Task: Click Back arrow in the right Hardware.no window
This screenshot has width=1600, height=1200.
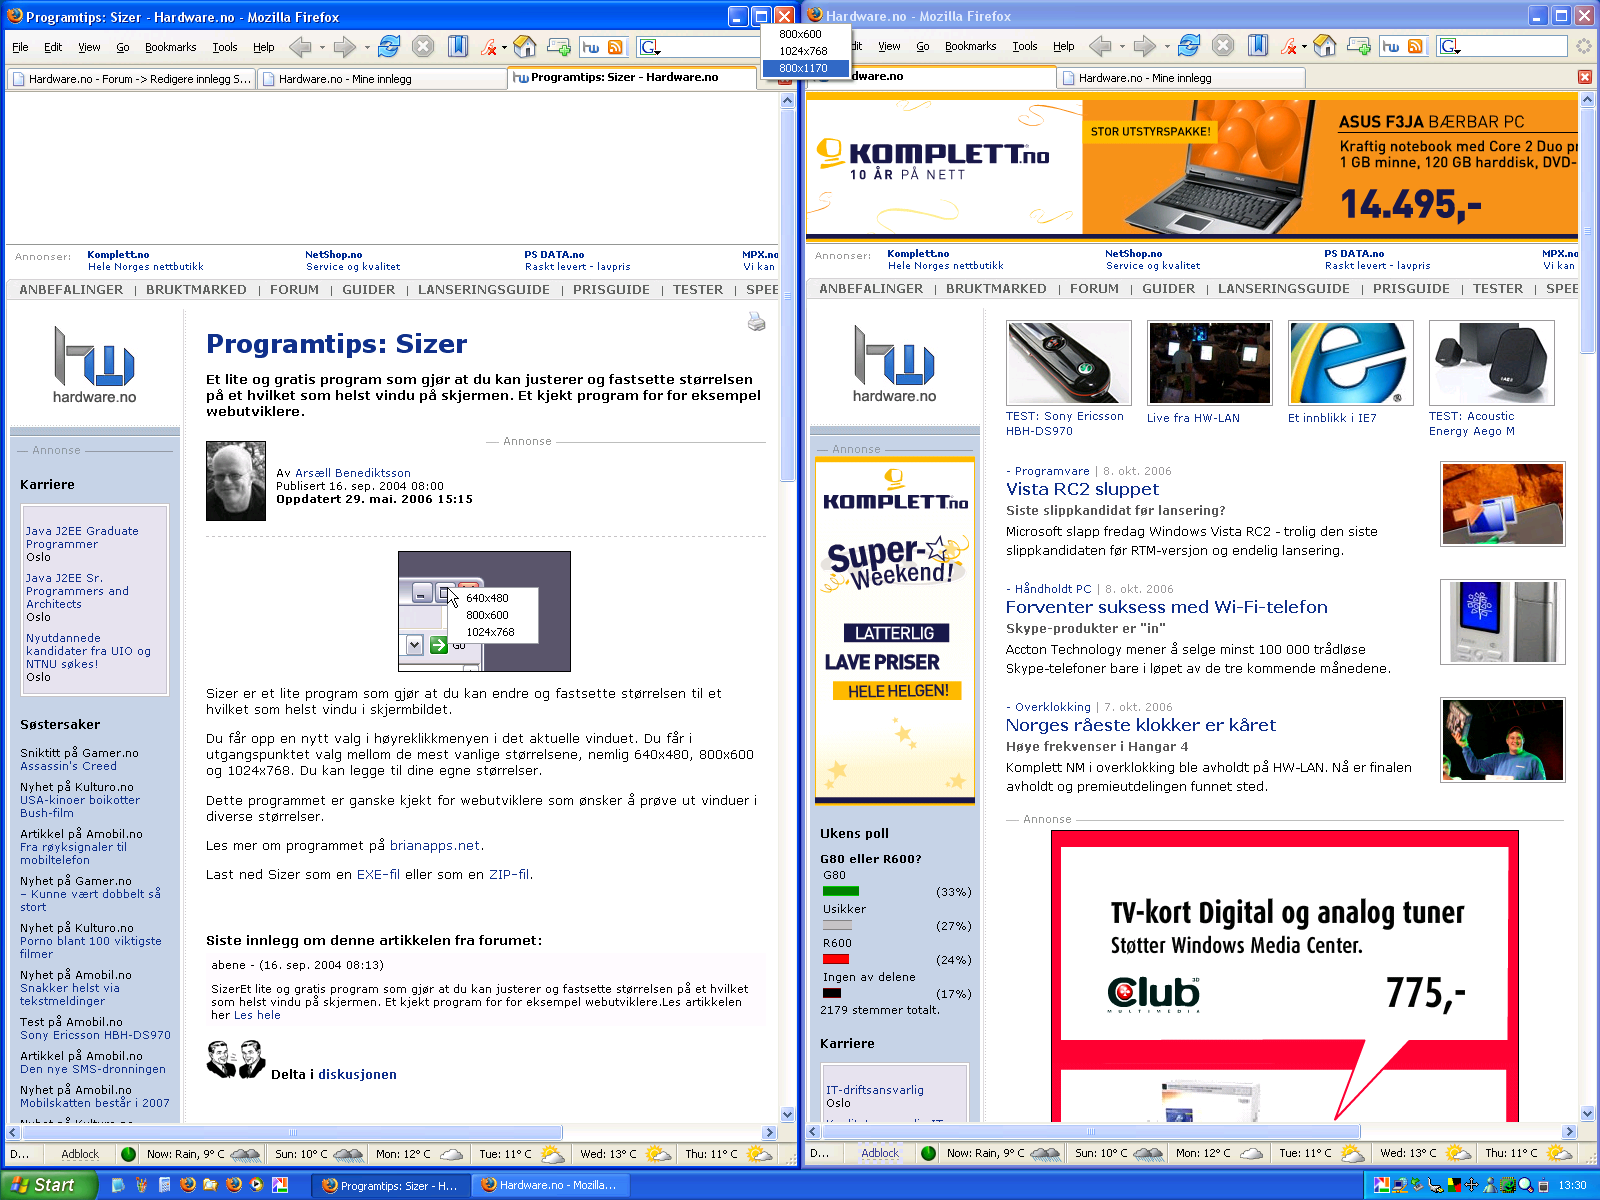Action: coord(1099,45)
